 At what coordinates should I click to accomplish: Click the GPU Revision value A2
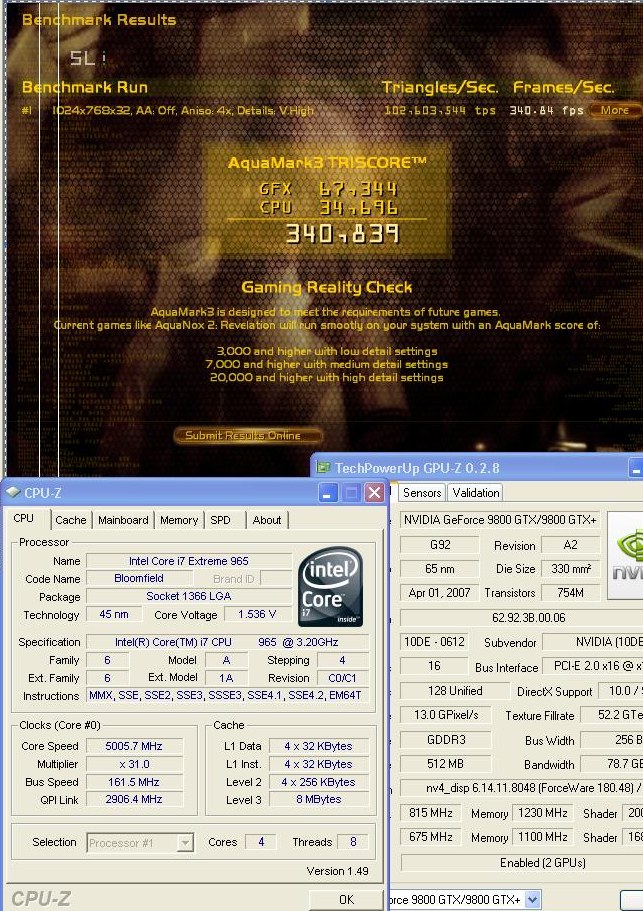[x=570, y=545]
